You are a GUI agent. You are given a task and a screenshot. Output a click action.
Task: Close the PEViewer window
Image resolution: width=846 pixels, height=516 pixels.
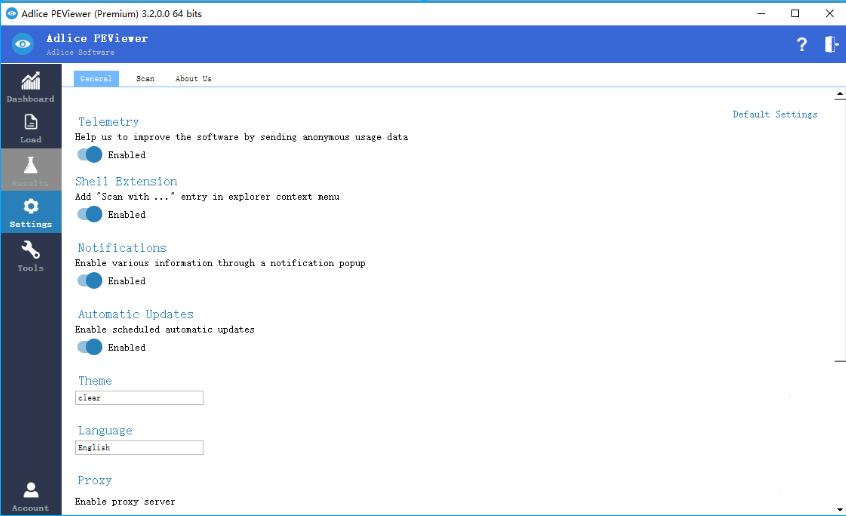[x=830, y=13]
